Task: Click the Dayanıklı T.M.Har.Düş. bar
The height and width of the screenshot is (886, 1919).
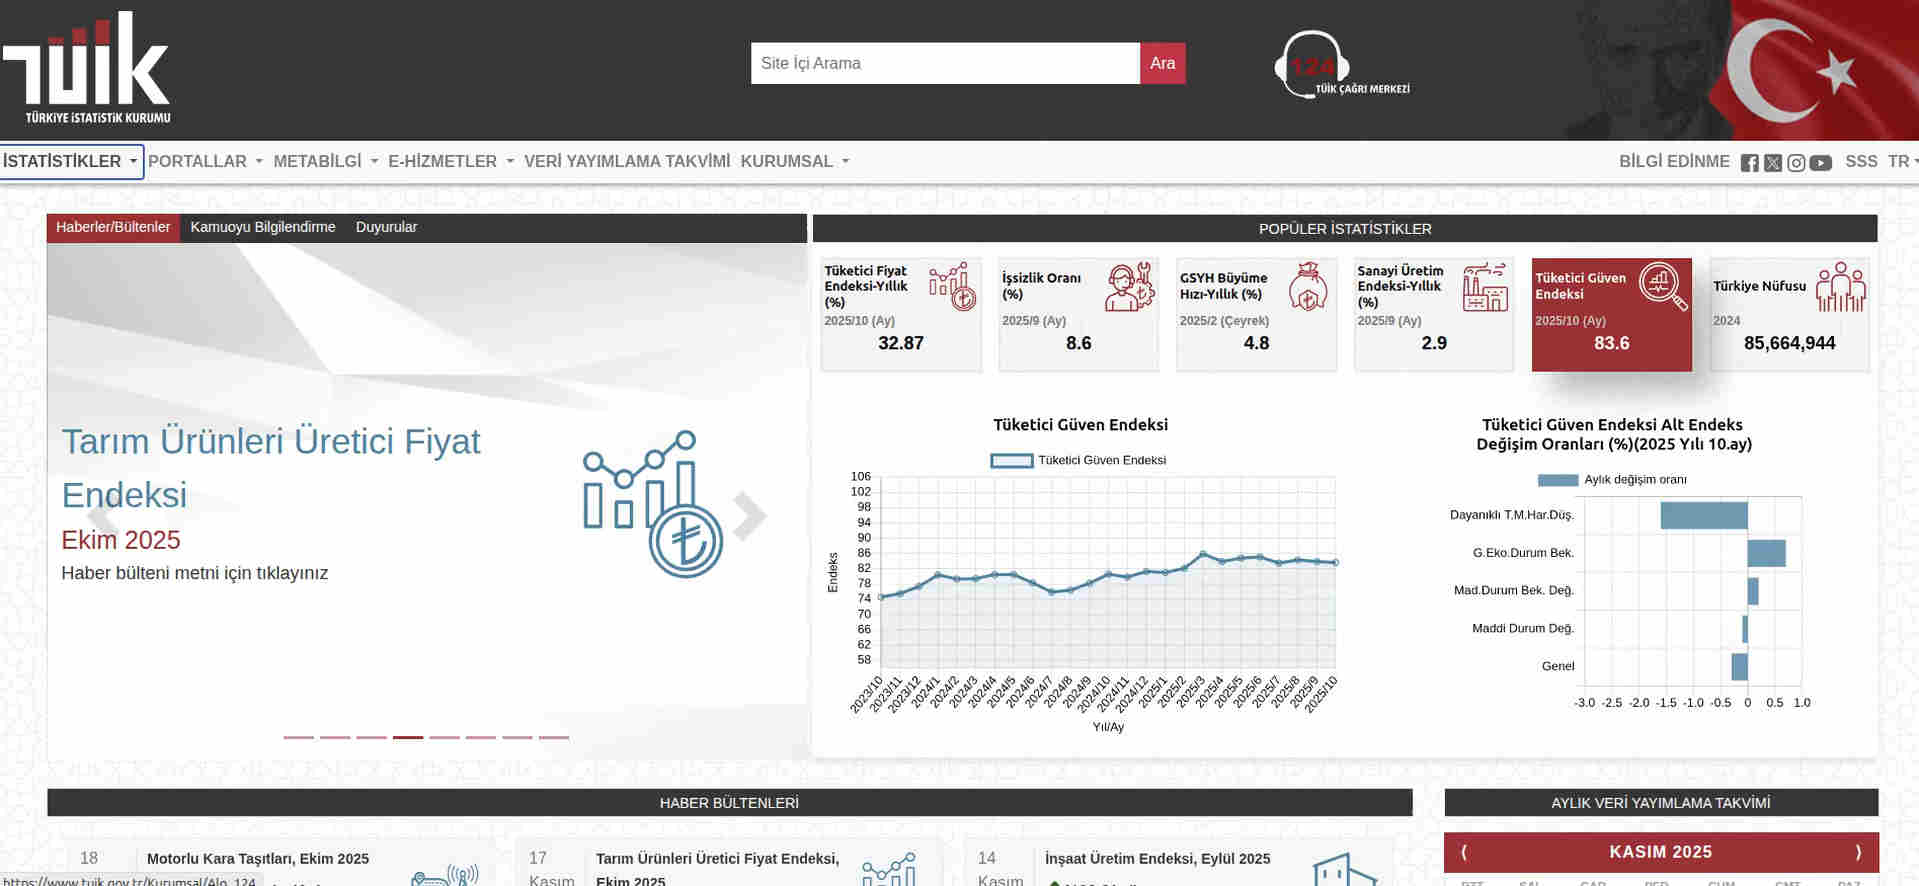Action: pos(1704,515)
